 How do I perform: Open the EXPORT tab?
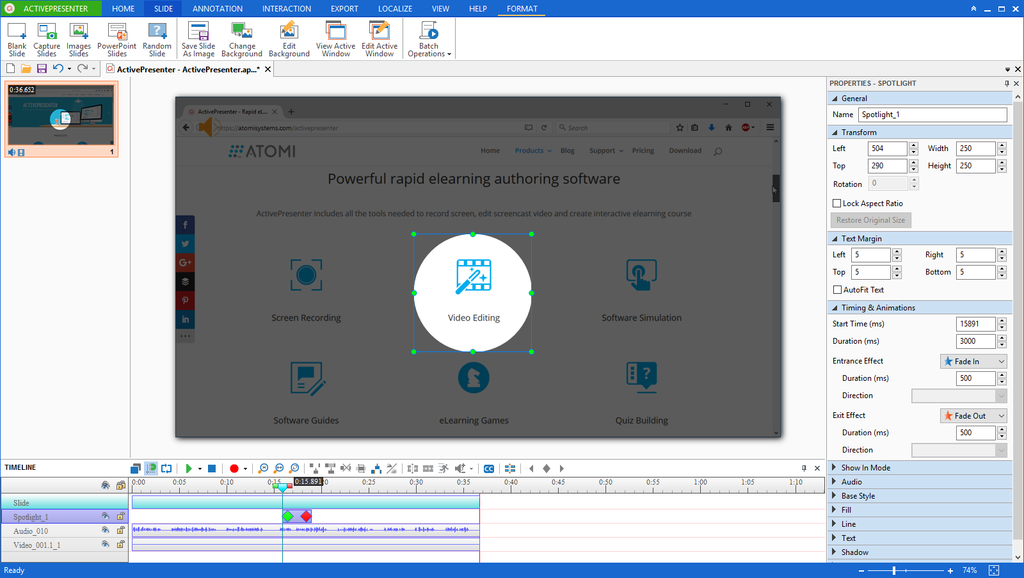point(344,8)
